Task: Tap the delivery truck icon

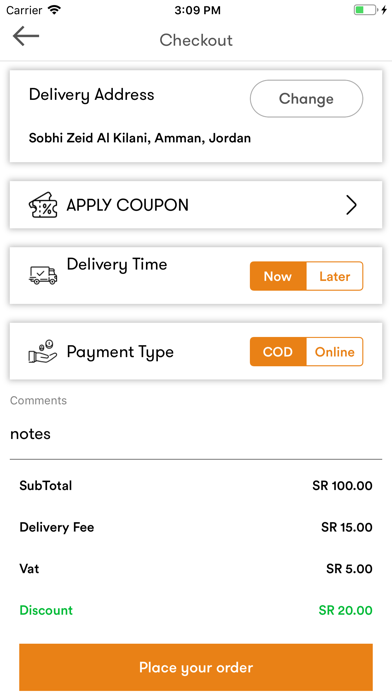Action: click(43, 275)
